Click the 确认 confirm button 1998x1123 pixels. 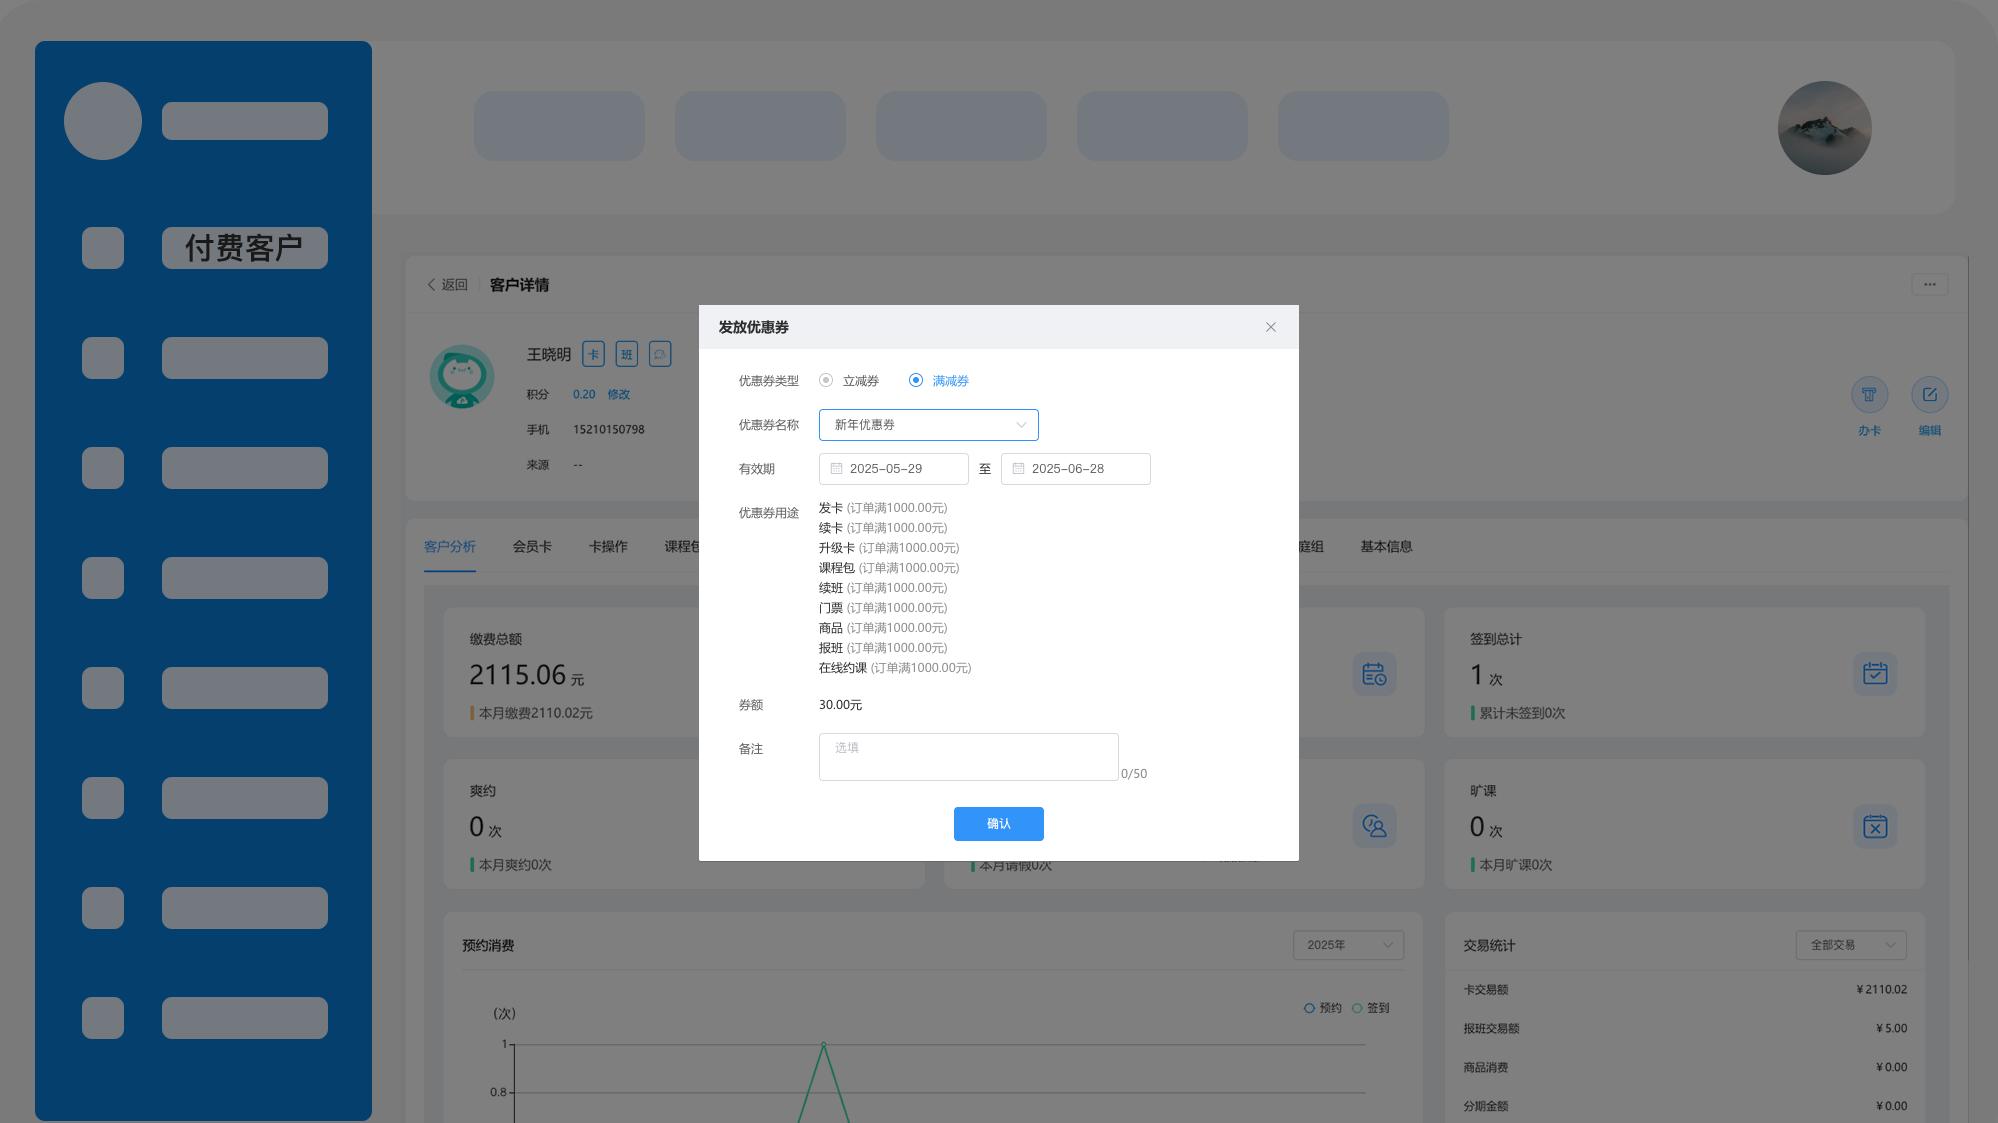point(998,824)
